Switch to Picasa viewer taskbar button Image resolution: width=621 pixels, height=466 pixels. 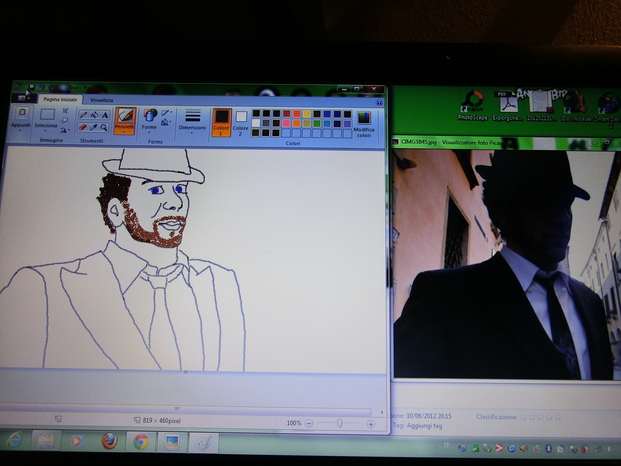click(x=172, y=442)
